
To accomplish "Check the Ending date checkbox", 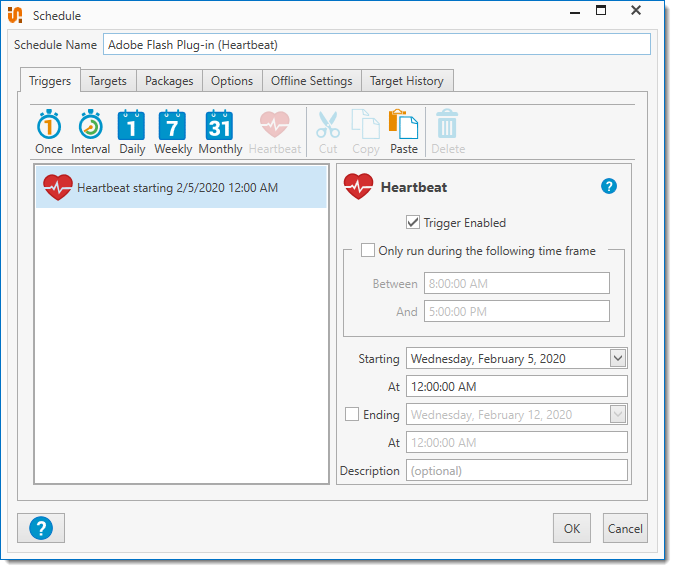I will point(352,414).
